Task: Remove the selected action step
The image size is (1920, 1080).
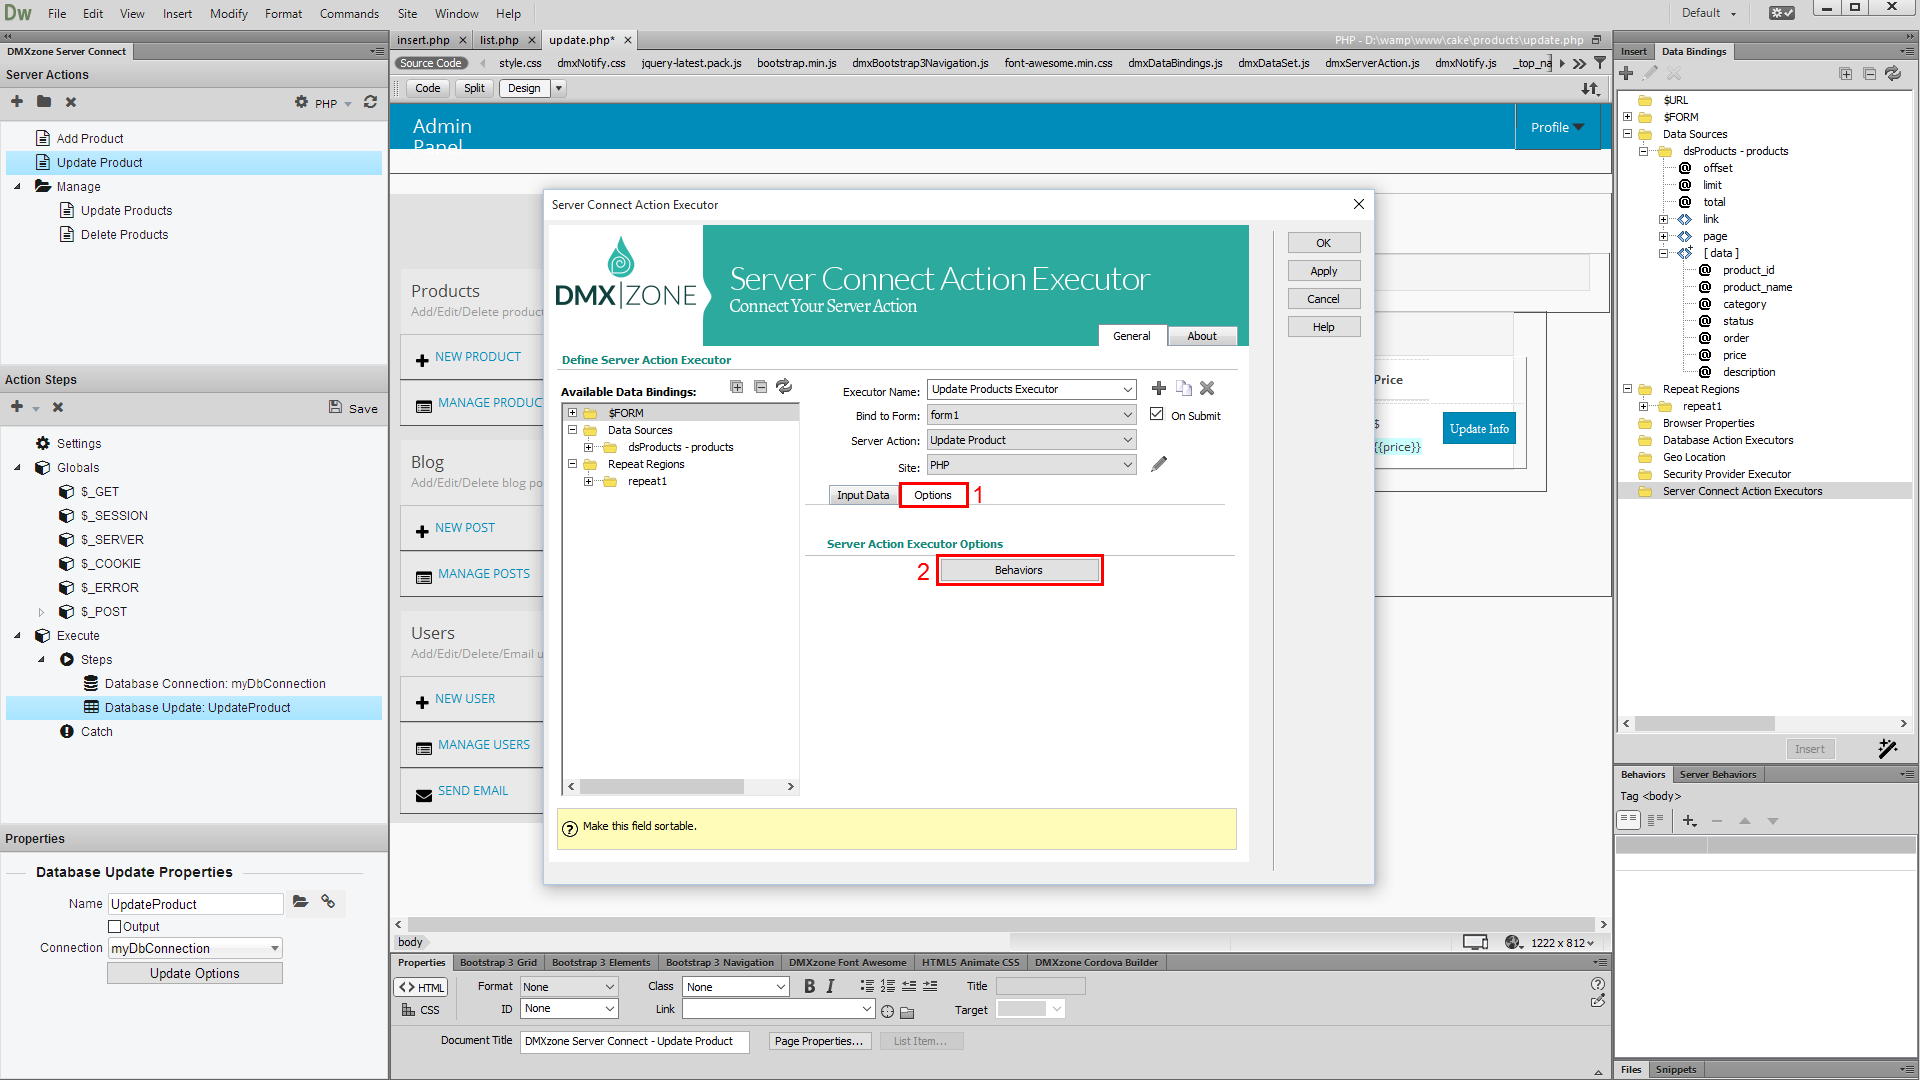Action: [x=58, y=407]
